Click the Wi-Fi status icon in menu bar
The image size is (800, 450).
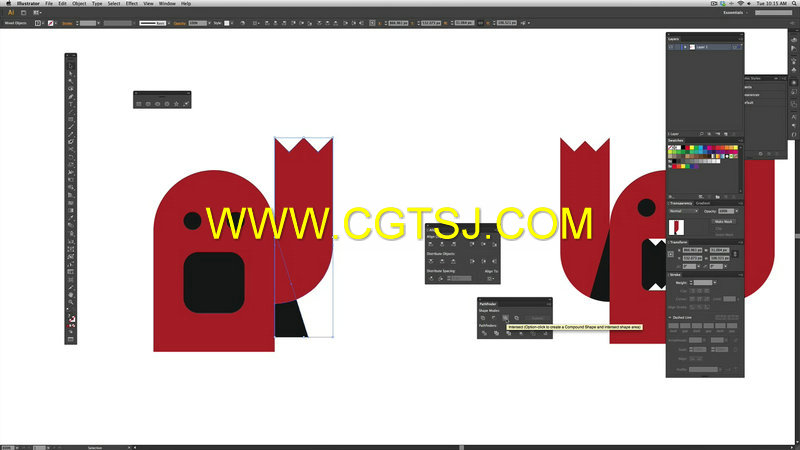pos(740,4)
